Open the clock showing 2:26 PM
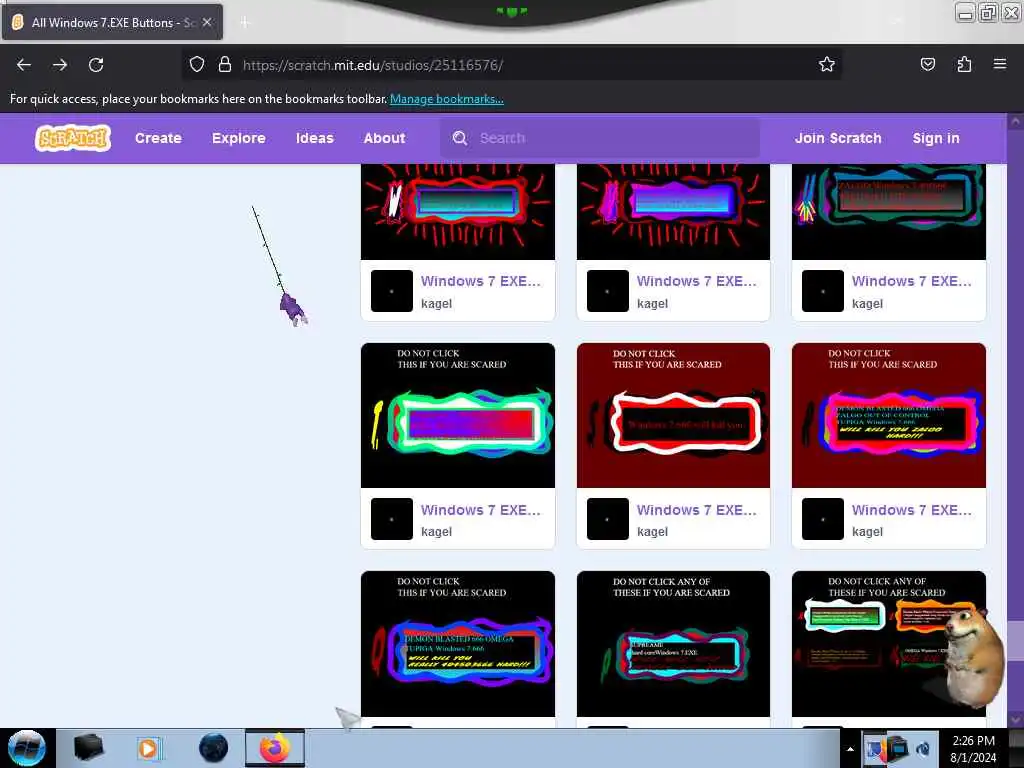Viewport: 1024px width, 768px height. tap(973, 749)
